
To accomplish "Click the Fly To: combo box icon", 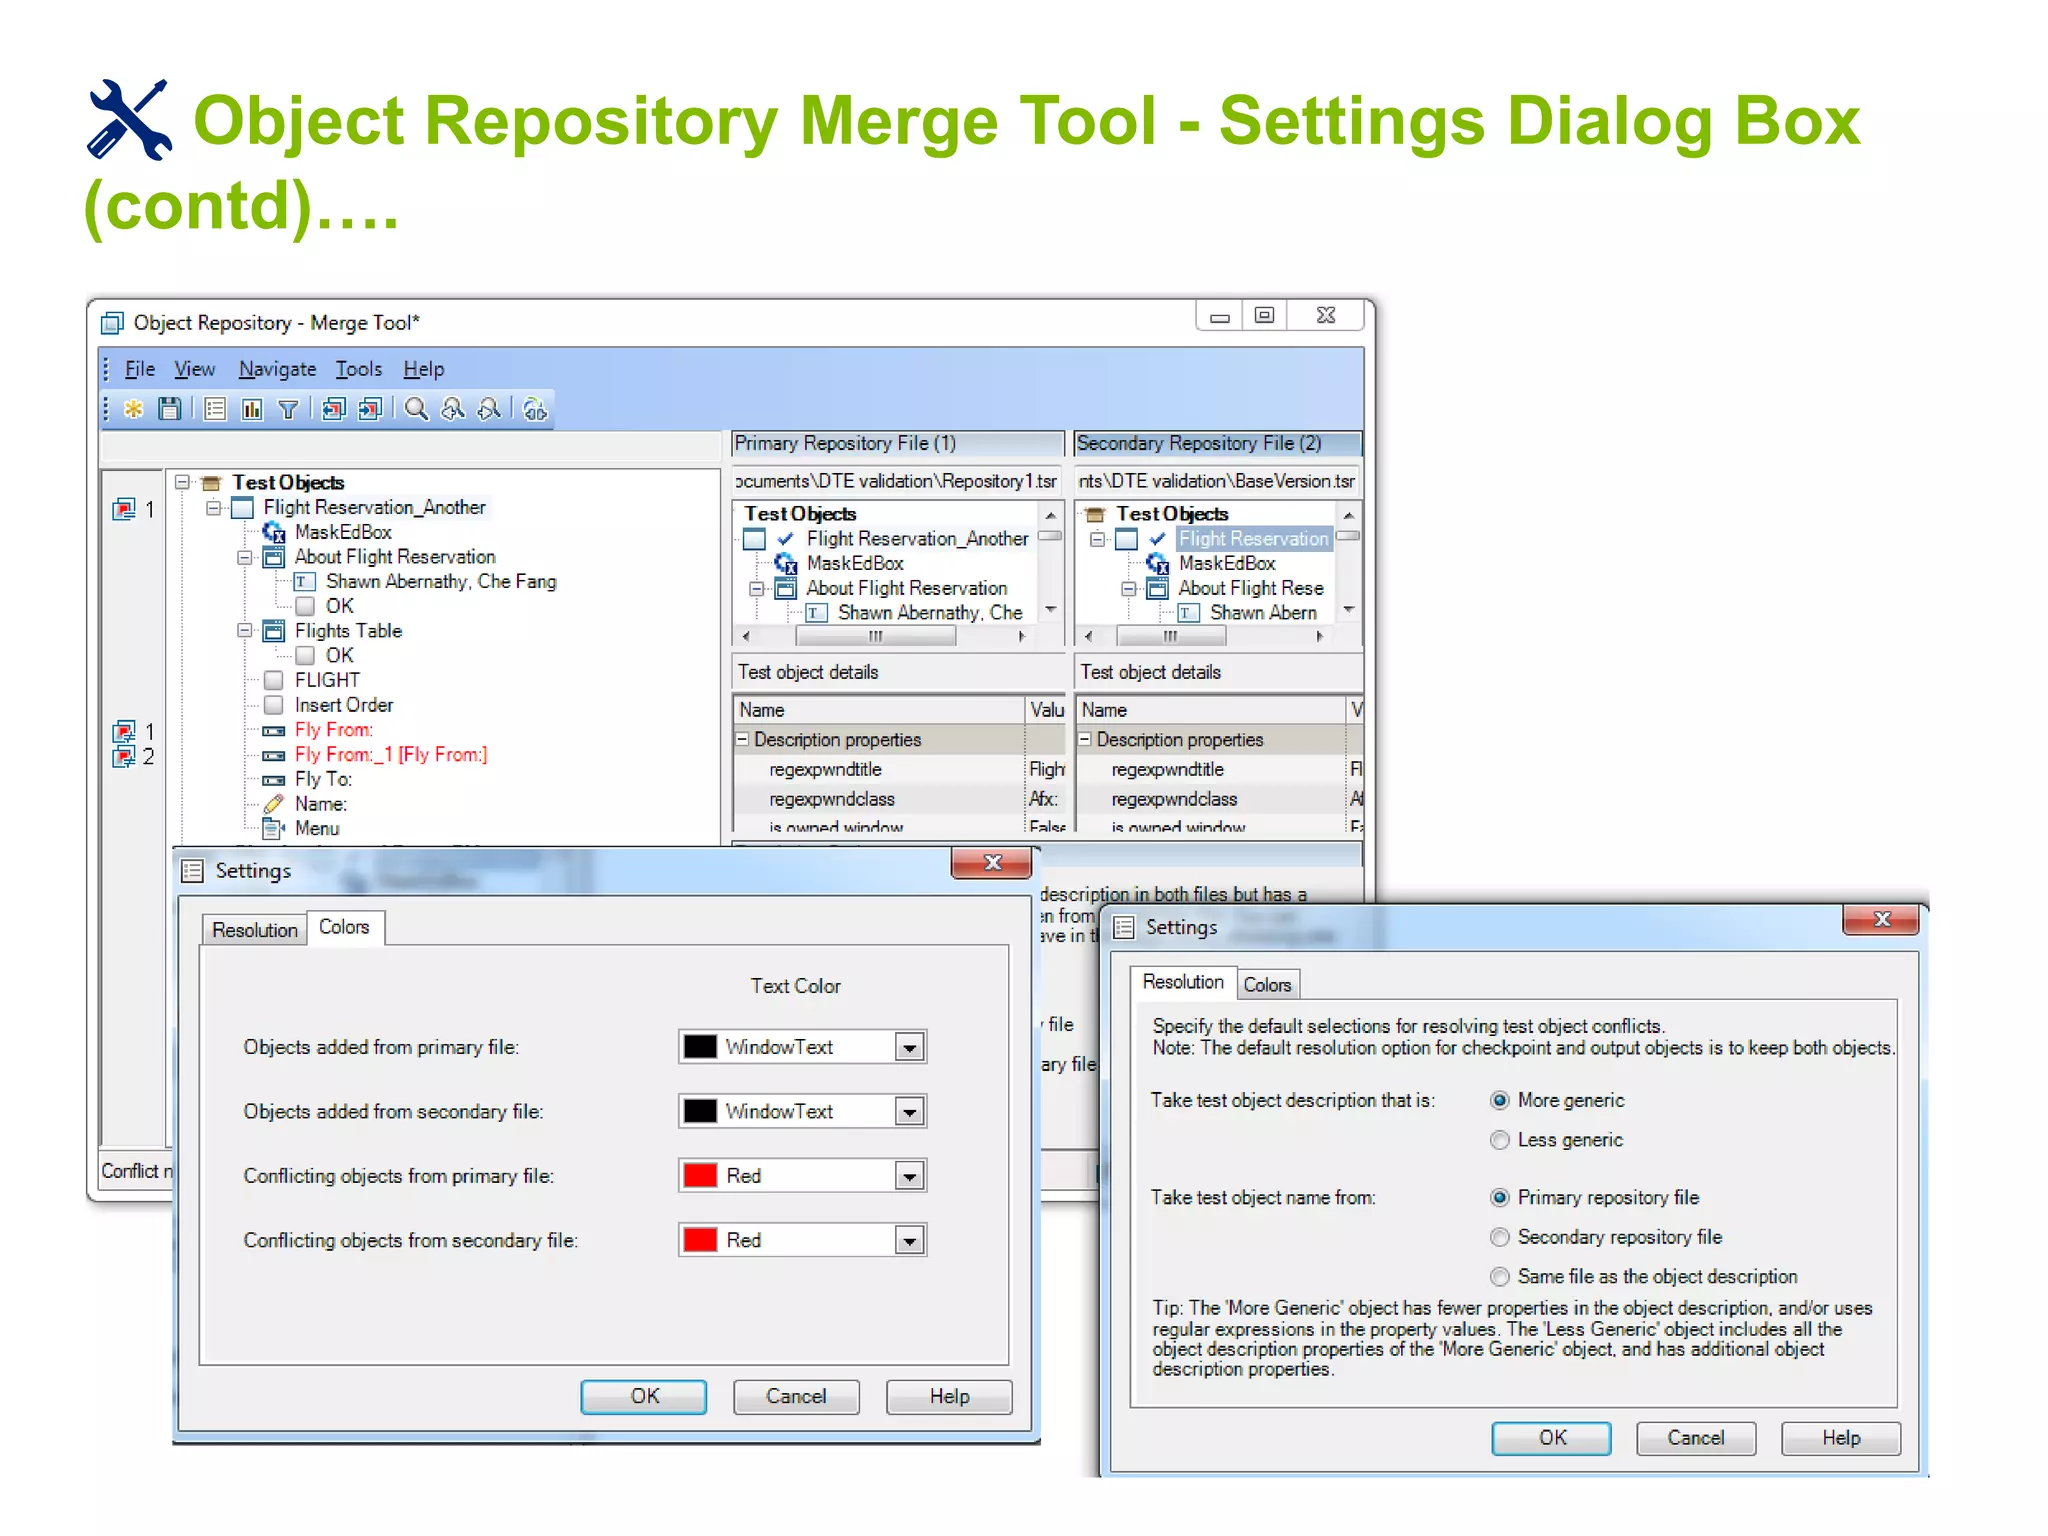I will 274,780.
